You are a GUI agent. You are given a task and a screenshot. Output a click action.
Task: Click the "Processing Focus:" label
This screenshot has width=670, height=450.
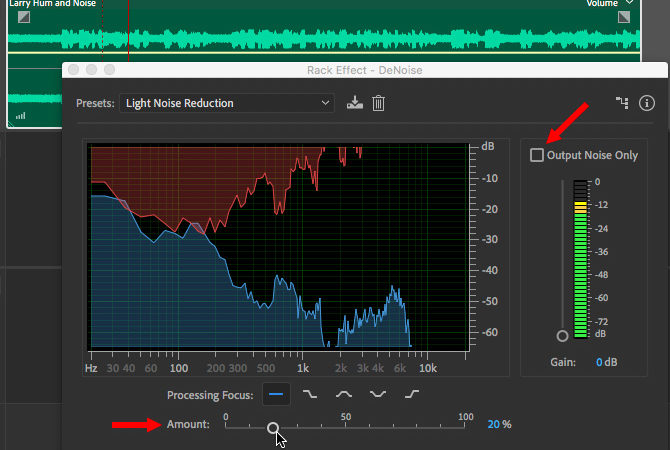(210, 395)
